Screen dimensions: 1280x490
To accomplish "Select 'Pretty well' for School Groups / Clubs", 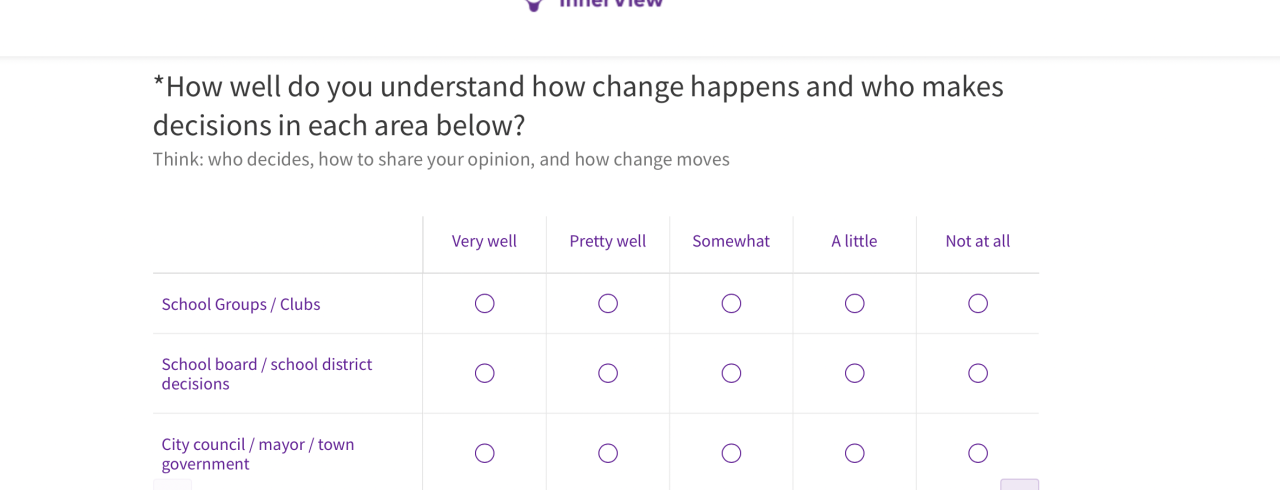I will 608,304.
